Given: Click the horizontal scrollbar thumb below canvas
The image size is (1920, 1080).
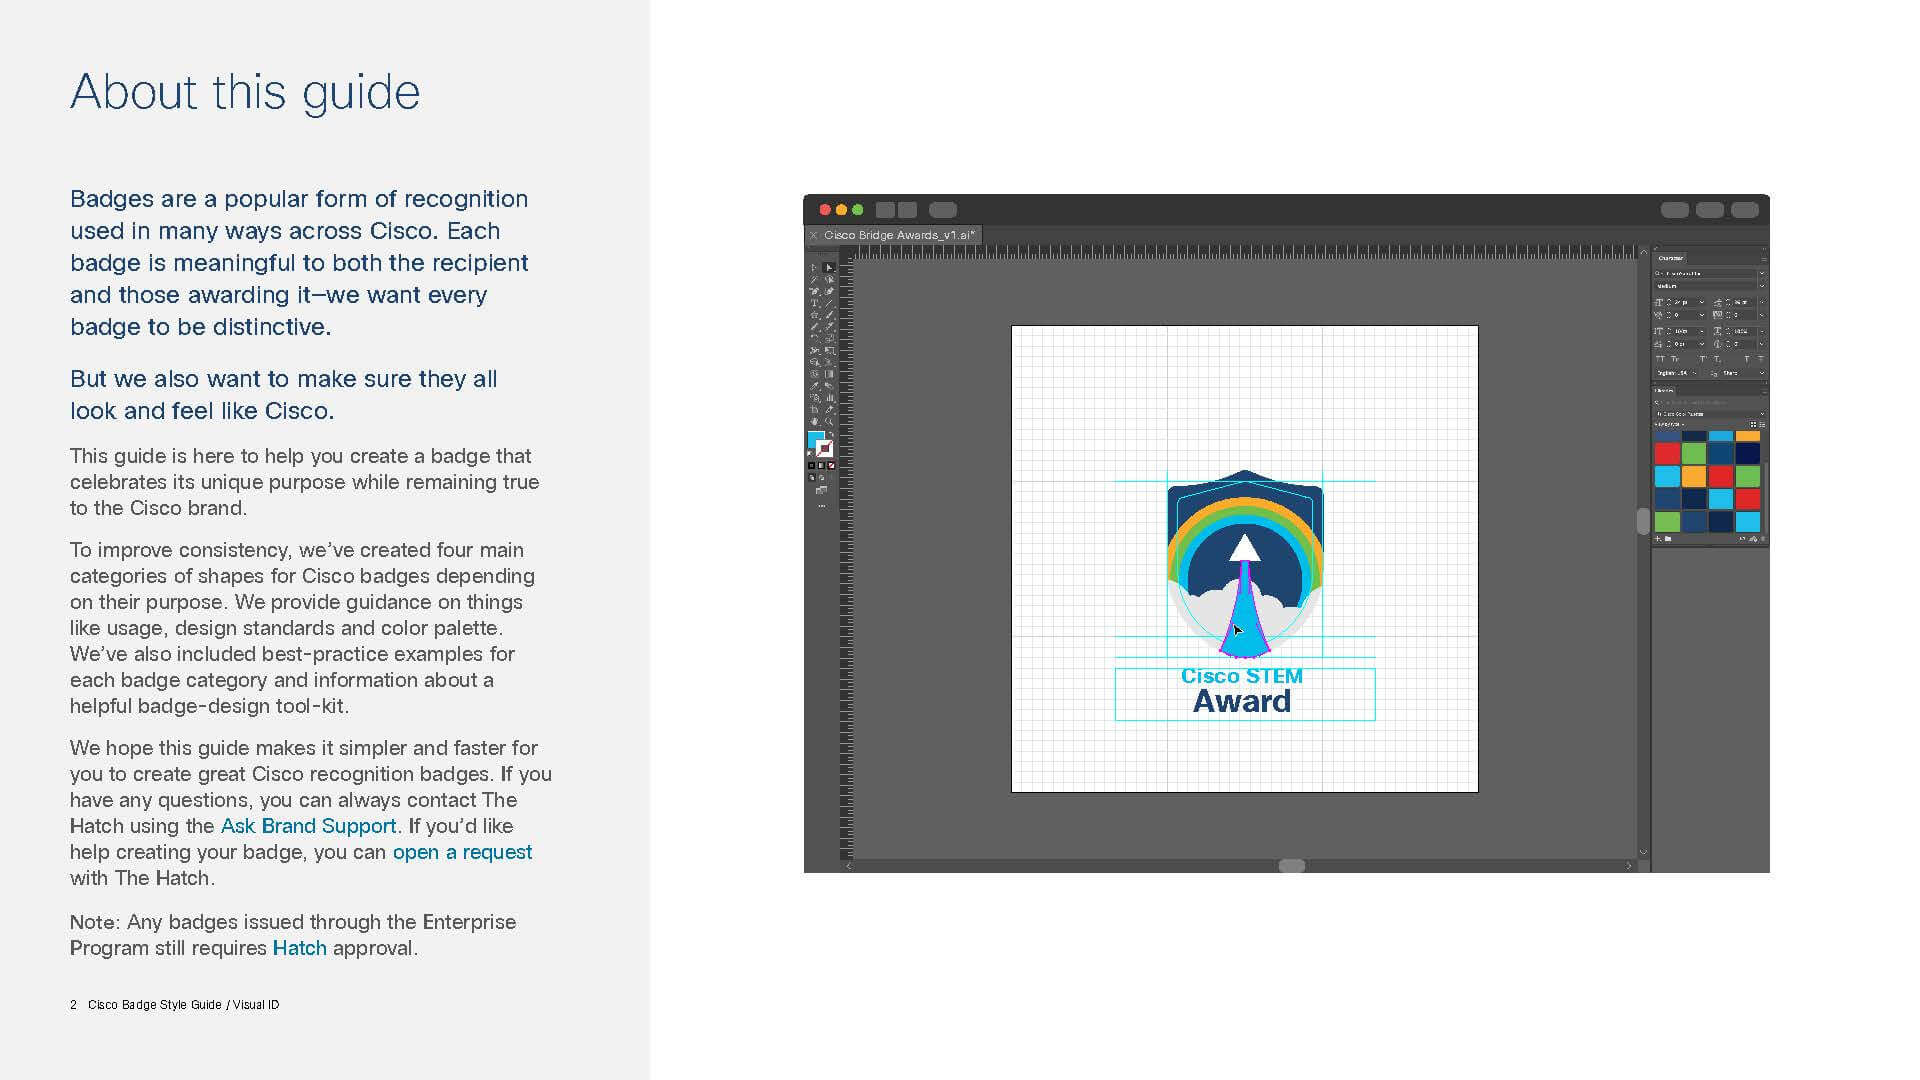Looking at the screenshot, I should click(1292, 865).
